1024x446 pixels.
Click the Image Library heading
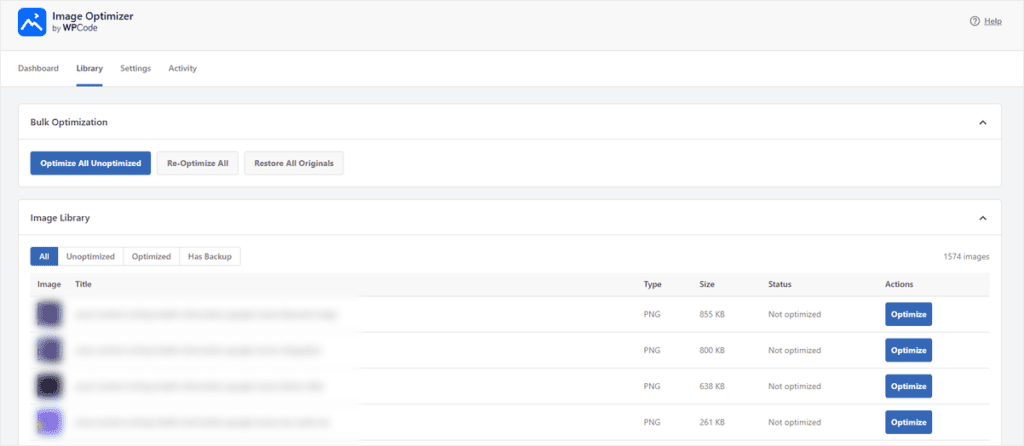[60, 218]
